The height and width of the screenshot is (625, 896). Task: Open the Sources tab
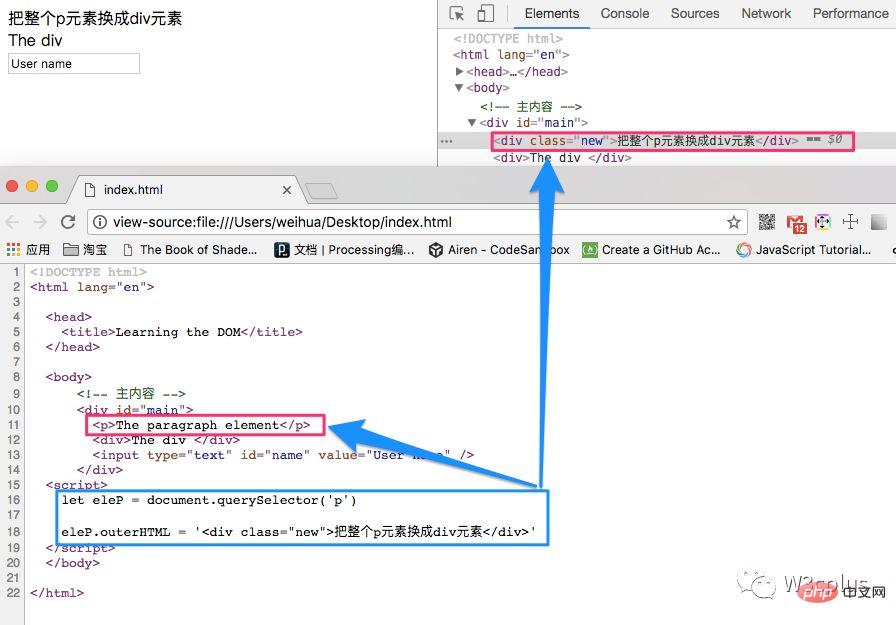coord(695,13)
